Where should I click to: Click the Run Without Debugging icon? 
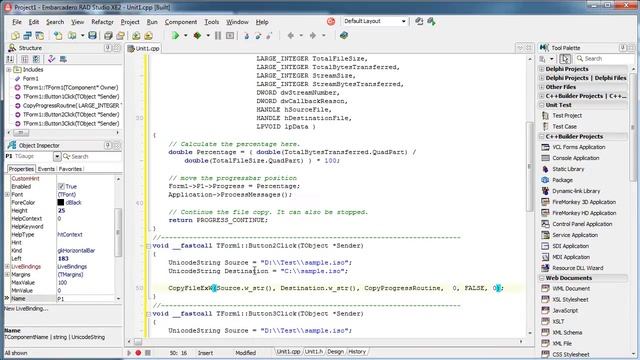(x=197, y=36)
